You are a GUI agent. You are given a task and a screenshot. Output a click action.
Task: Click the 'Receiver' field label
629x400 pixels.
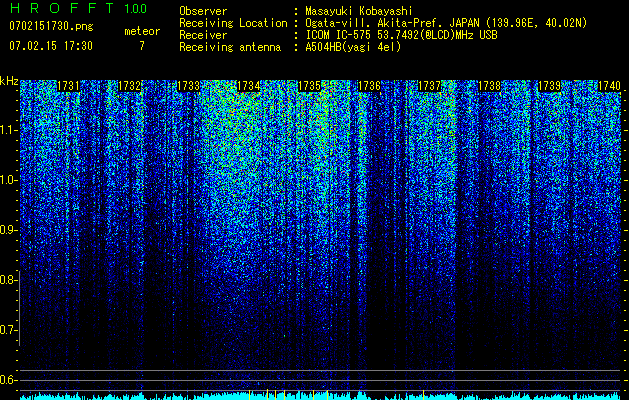click(203, 35)
